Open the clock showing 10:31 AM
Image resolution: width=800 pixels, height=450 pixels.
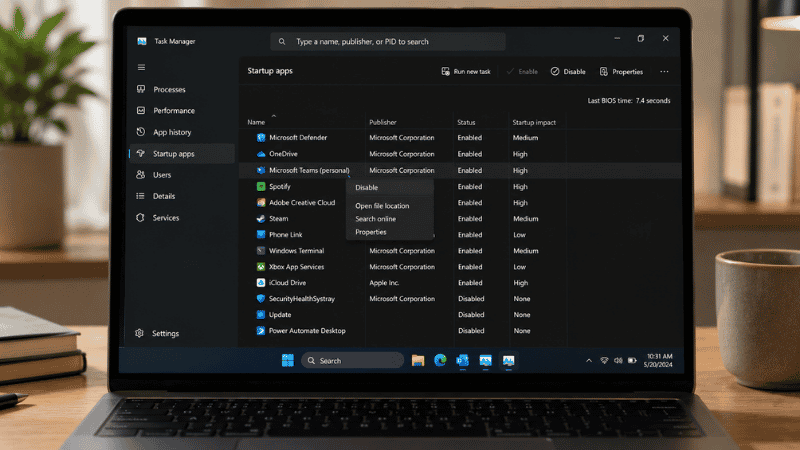pyautogui.click(x=658, y=360)
